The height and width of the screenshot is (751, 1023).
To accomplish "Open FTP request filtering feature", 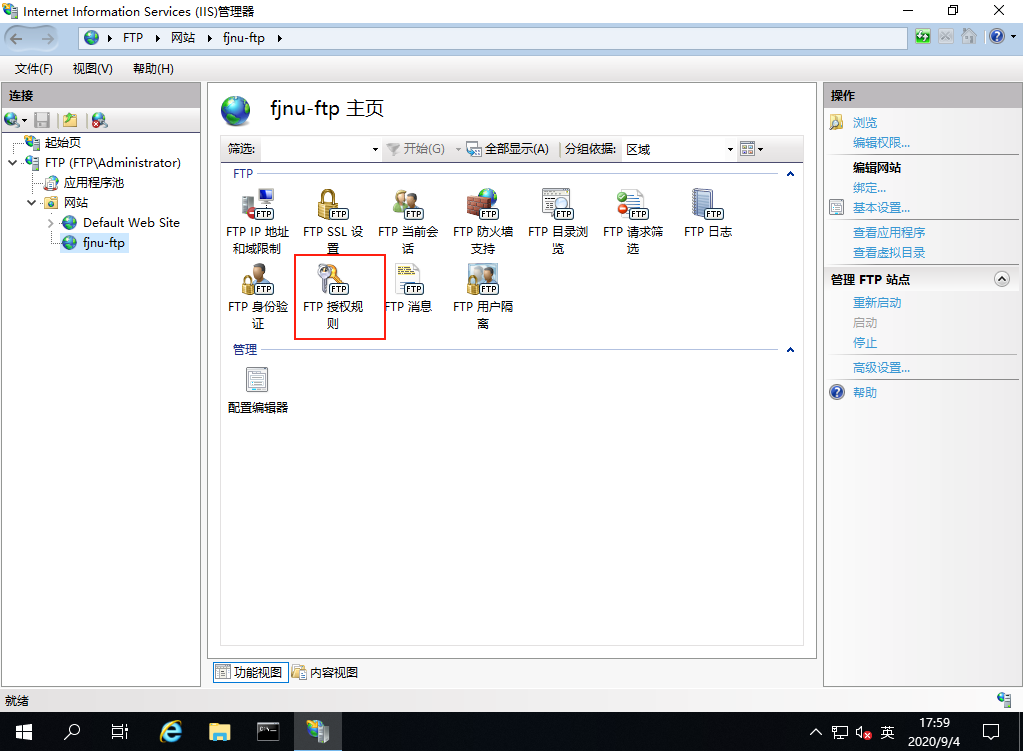I will (633, 222).
